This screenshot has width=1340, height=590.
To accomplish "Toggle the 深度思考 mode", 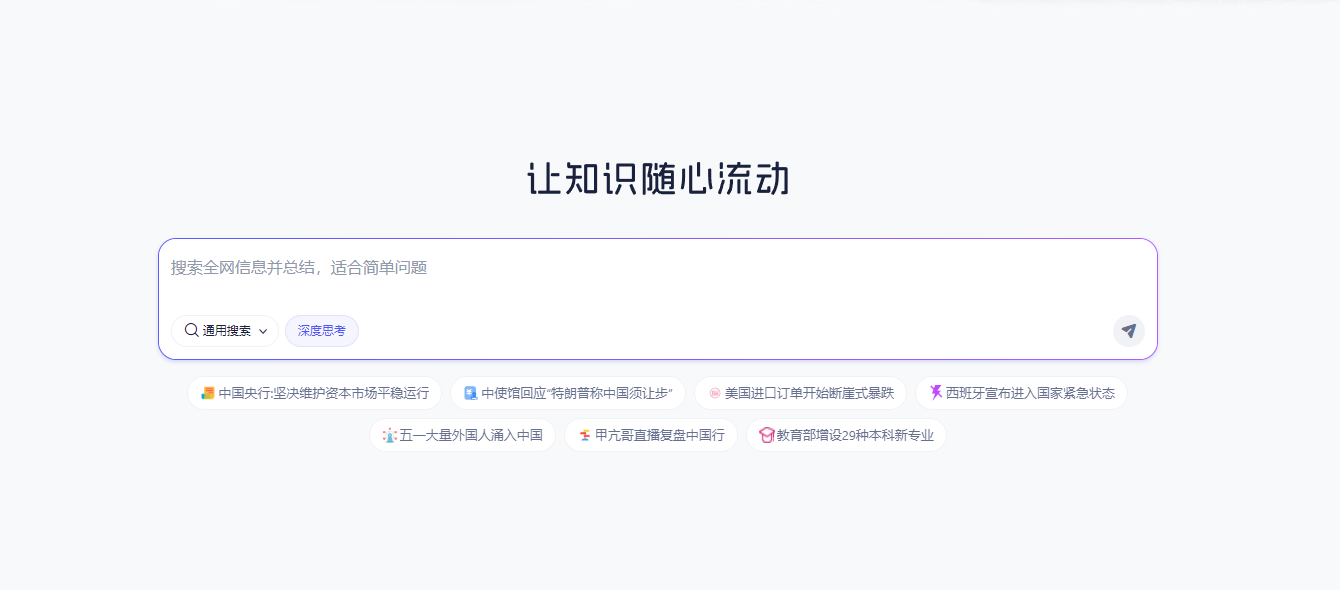I will [x=322, y=331].
